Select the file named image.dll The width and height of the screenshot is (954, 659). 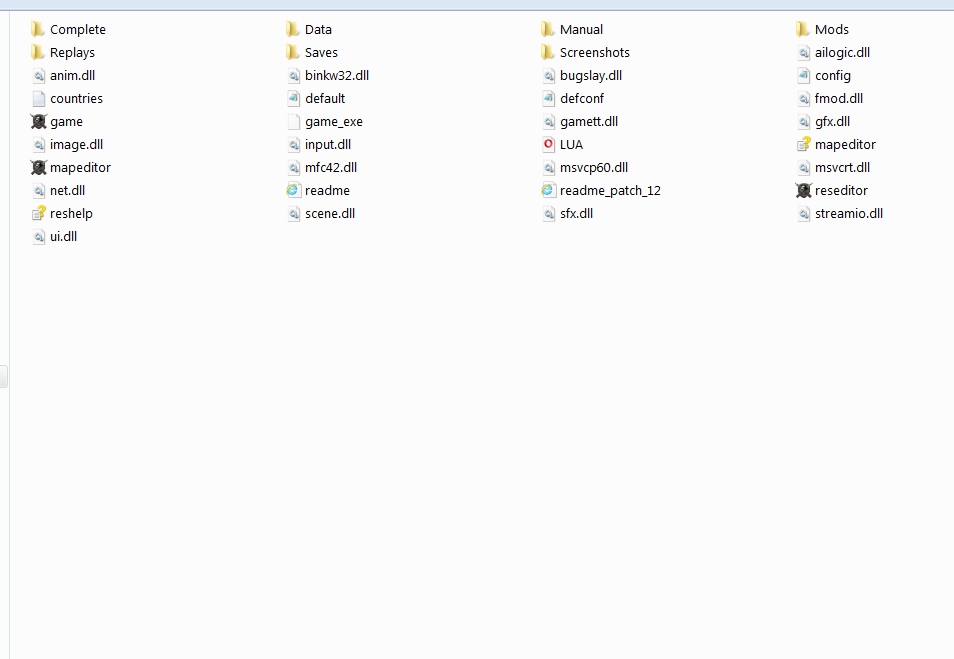pyautogui.click(x=68, y=144)
